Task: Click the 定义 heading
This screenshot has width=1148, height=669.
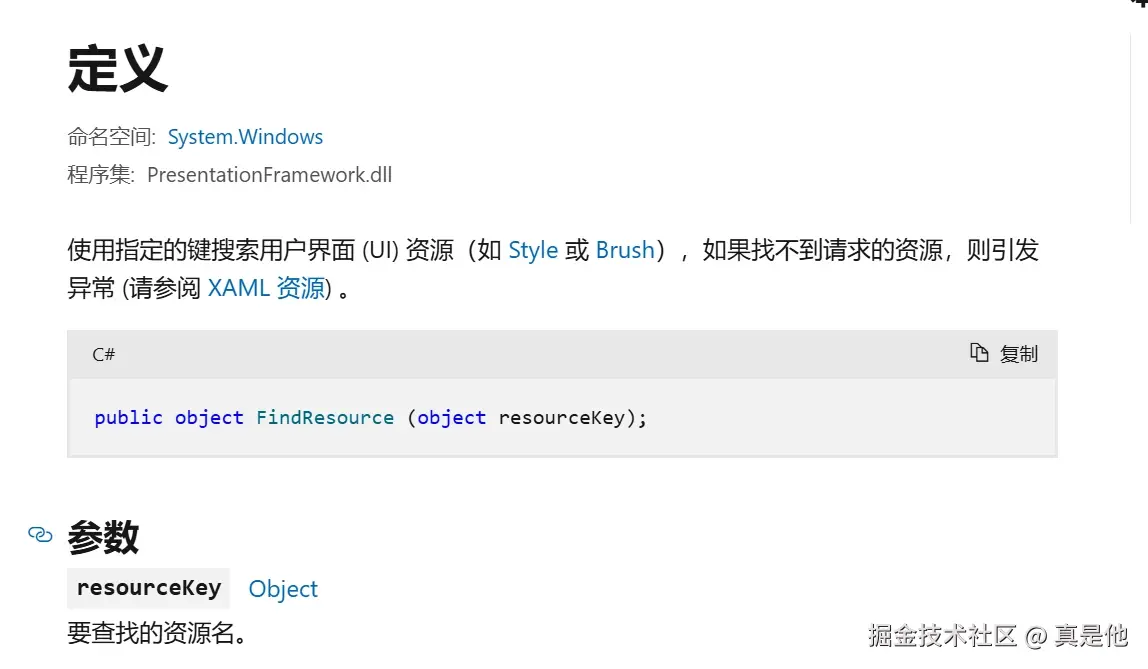Action: [x=118, y=69]
